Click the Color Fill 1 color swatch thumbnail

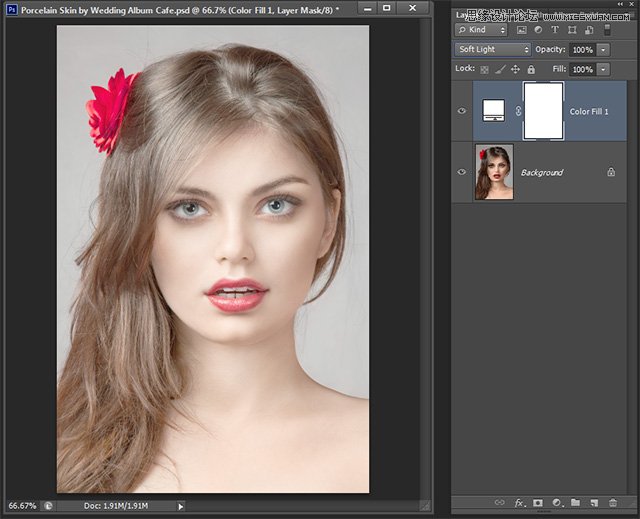(494, 111)
